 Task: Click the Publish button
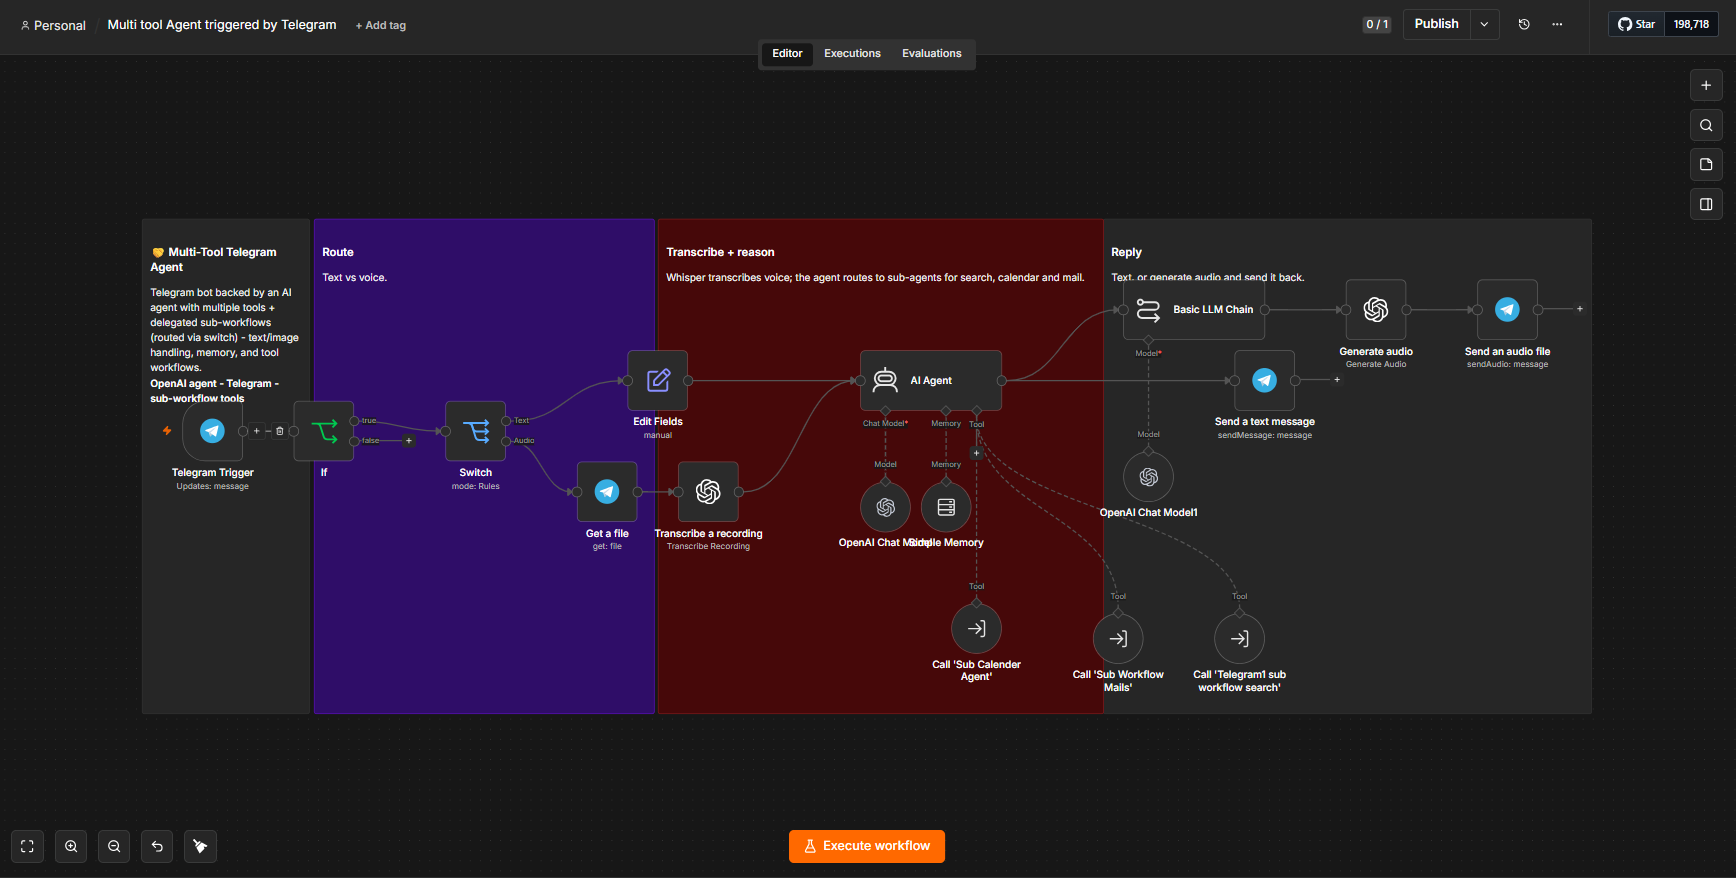tap(1437, 24)
